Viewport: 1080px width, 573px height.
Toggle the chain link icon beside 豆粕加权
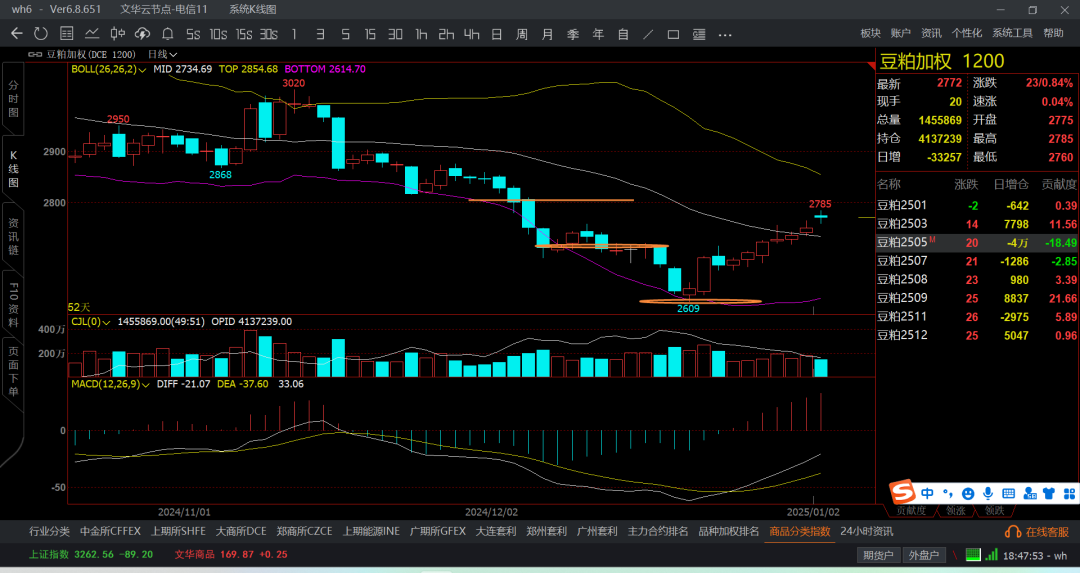coord(35,54)
